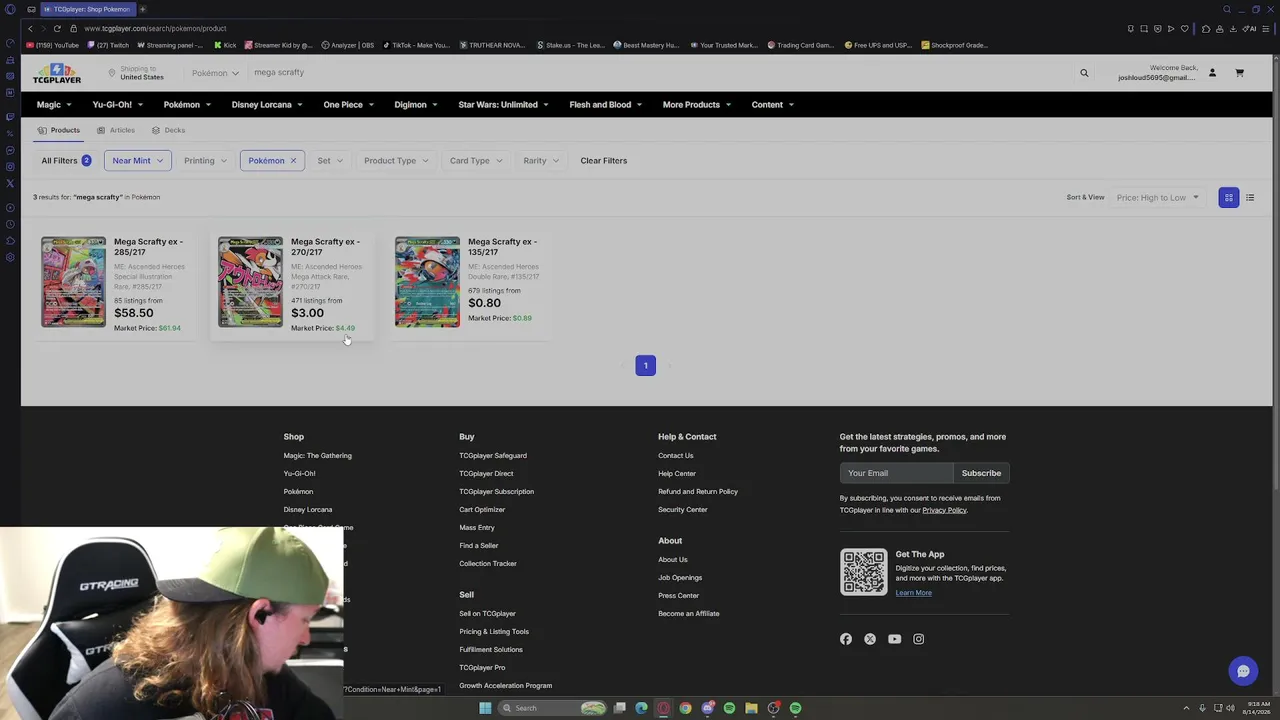This screenshot has height=720, width=1280.
Task: Open the browser extensions icon
Action: pos(1206,28)
